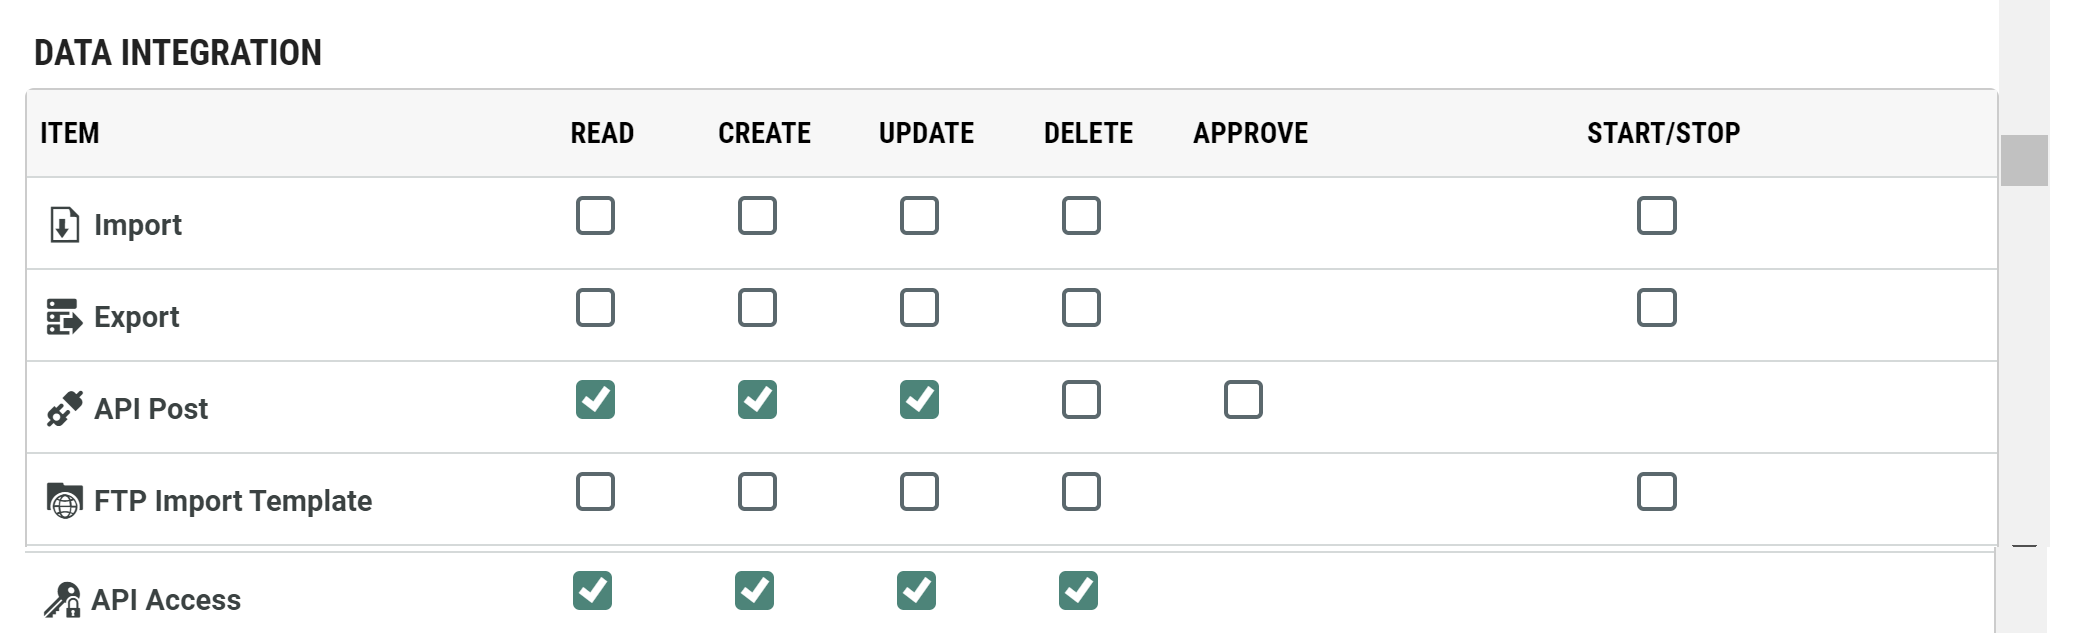Enable Start/Stop for FTP Import Template
Screen dimensions: 2073x633
[1656, 492]
